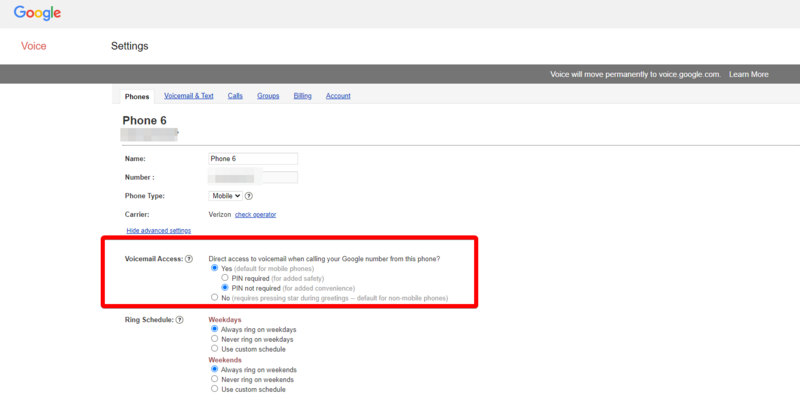This screenshot has height=398, width=800.
Task: Open help icon next to Voicemail Access
Action: [189, 259]
